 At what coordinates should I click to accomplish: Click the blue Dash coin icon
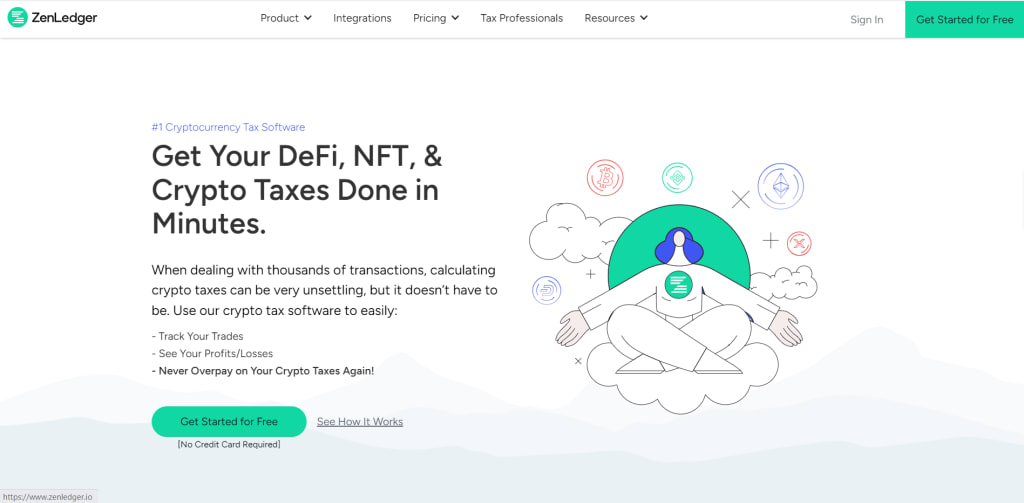547,290
